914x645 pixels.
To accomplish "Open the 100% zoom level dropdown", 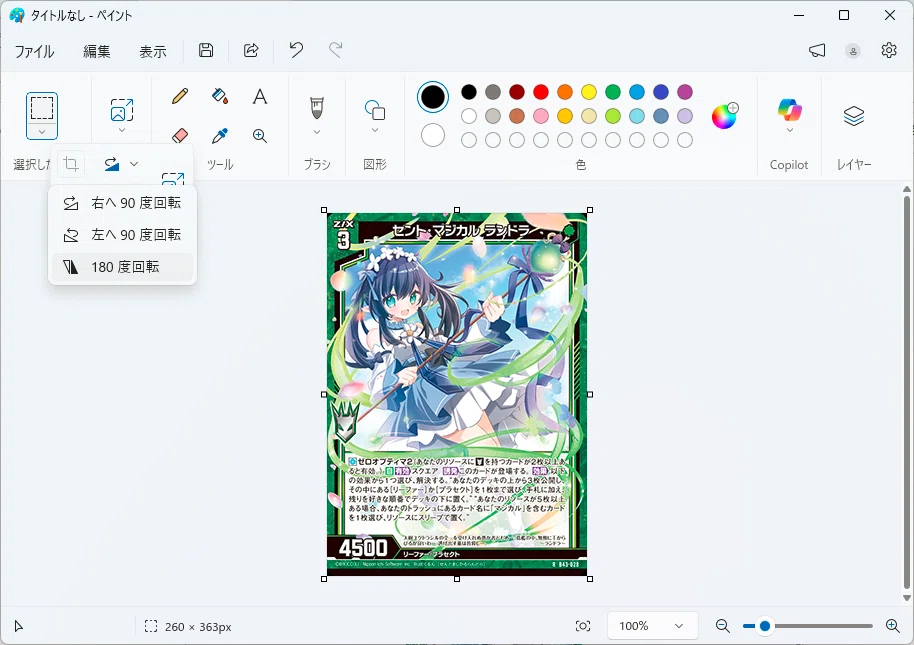I will click(652, 626).
